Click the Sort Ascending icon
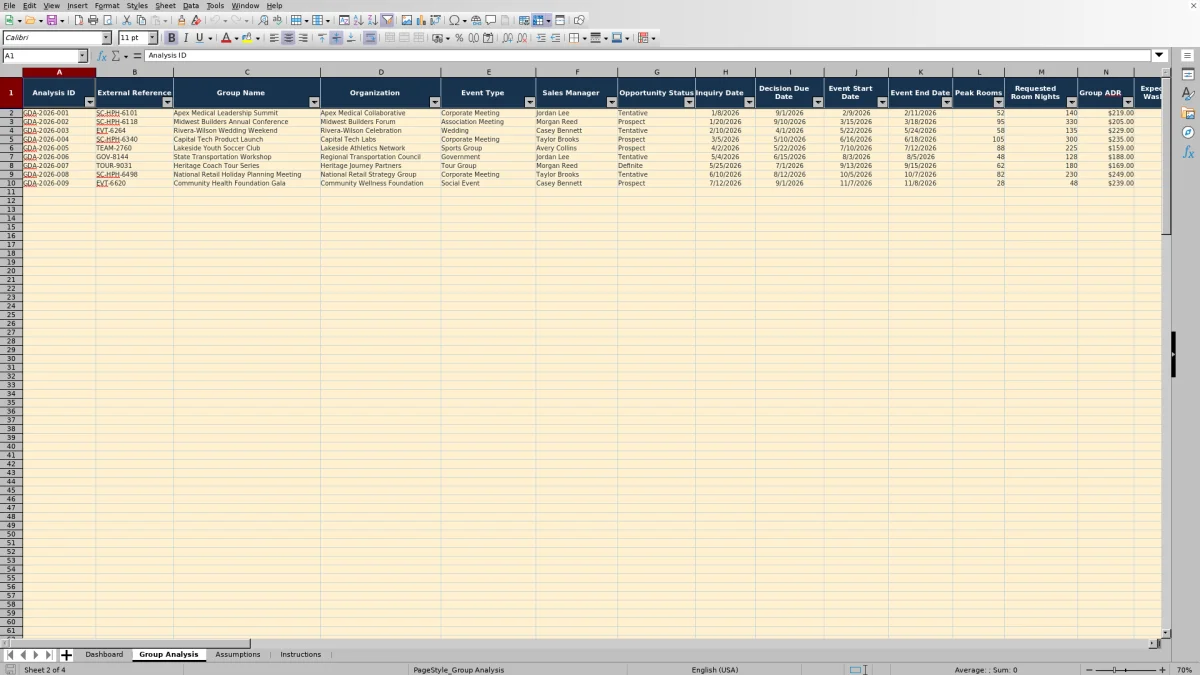This screenshot has width=1200, height=675. coord(358,20)
